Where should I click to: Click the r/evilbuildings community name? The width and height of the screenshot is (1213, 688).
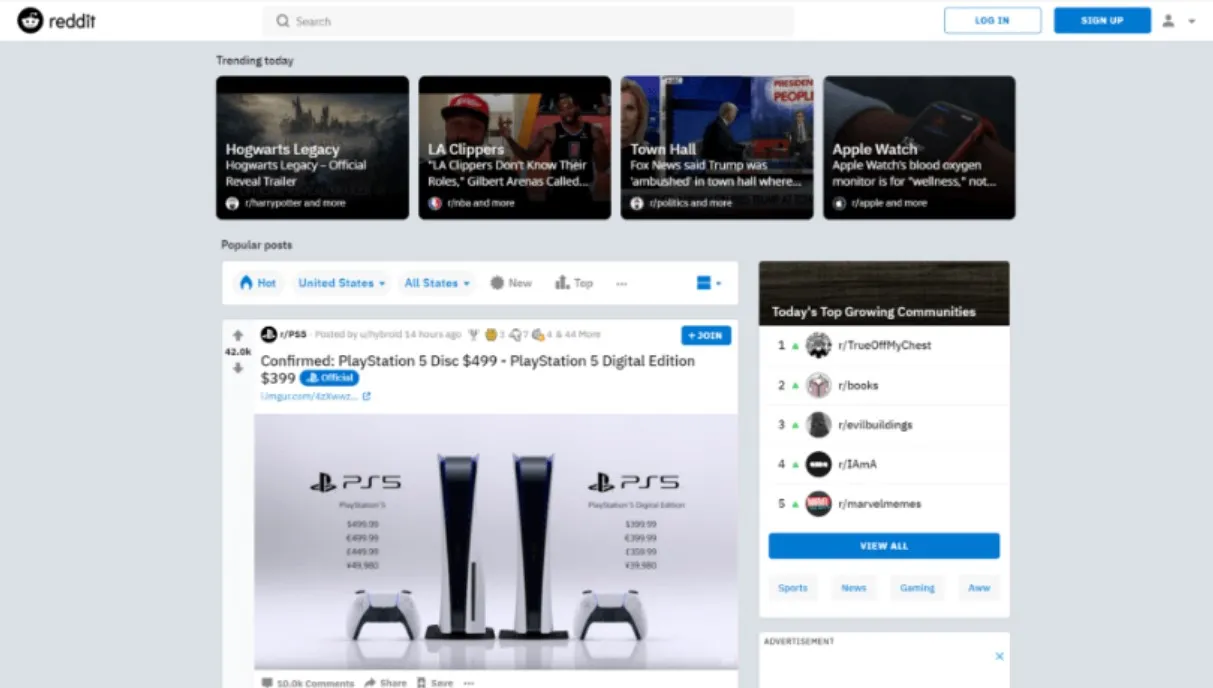tap(876, 425)
